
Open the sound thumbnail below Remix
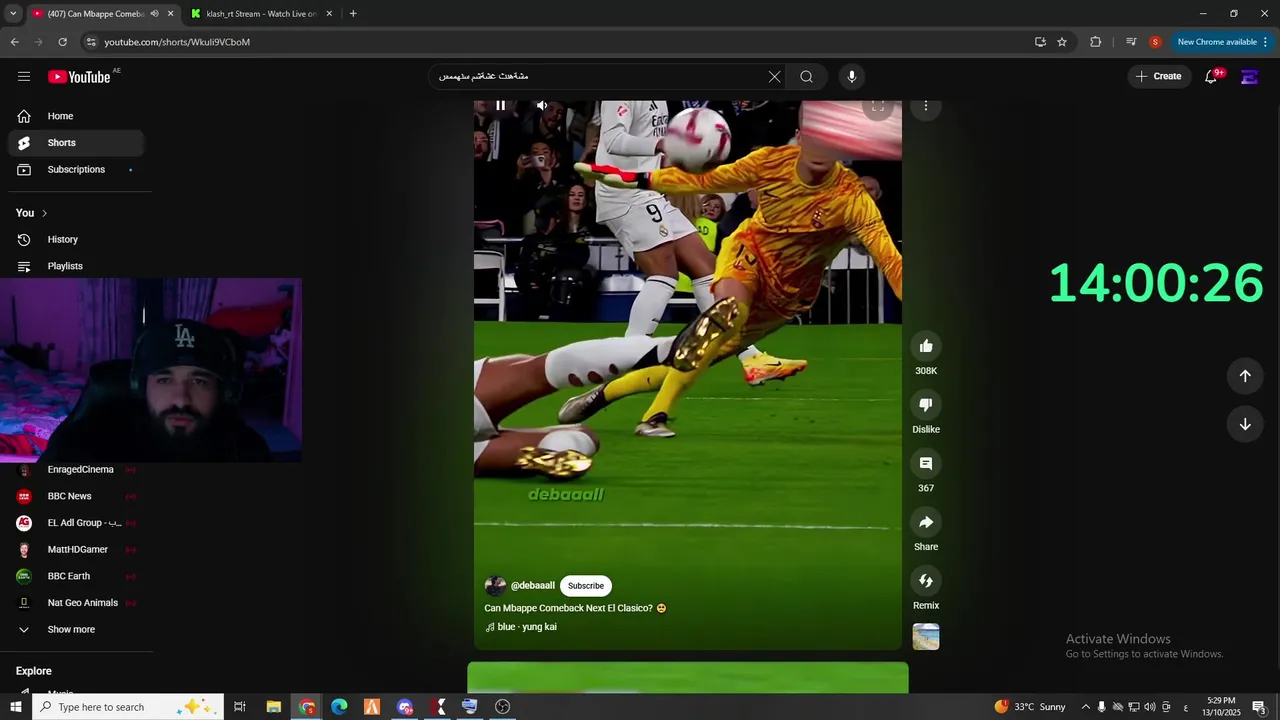926,637
